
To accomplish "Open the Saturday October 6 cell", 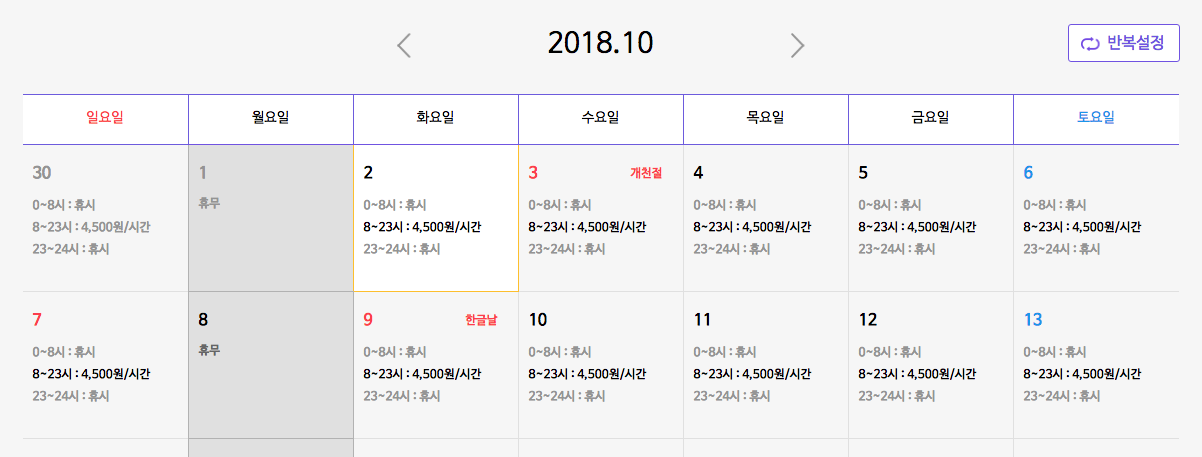I will click(x=1096, y=218).
